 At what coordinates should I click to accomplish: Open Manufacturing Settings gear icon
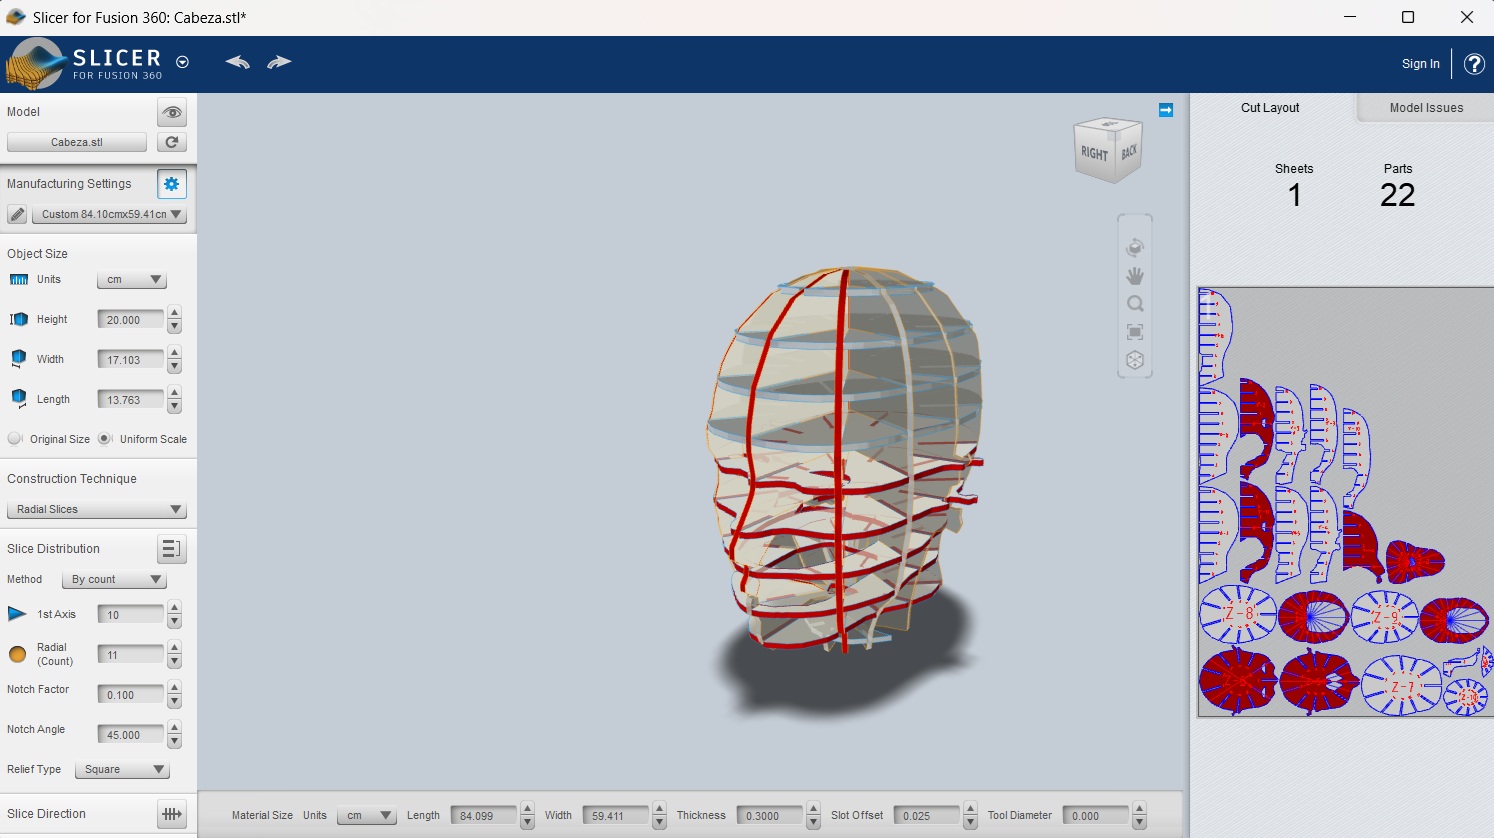pyautogui.click(x=172, y=184)
